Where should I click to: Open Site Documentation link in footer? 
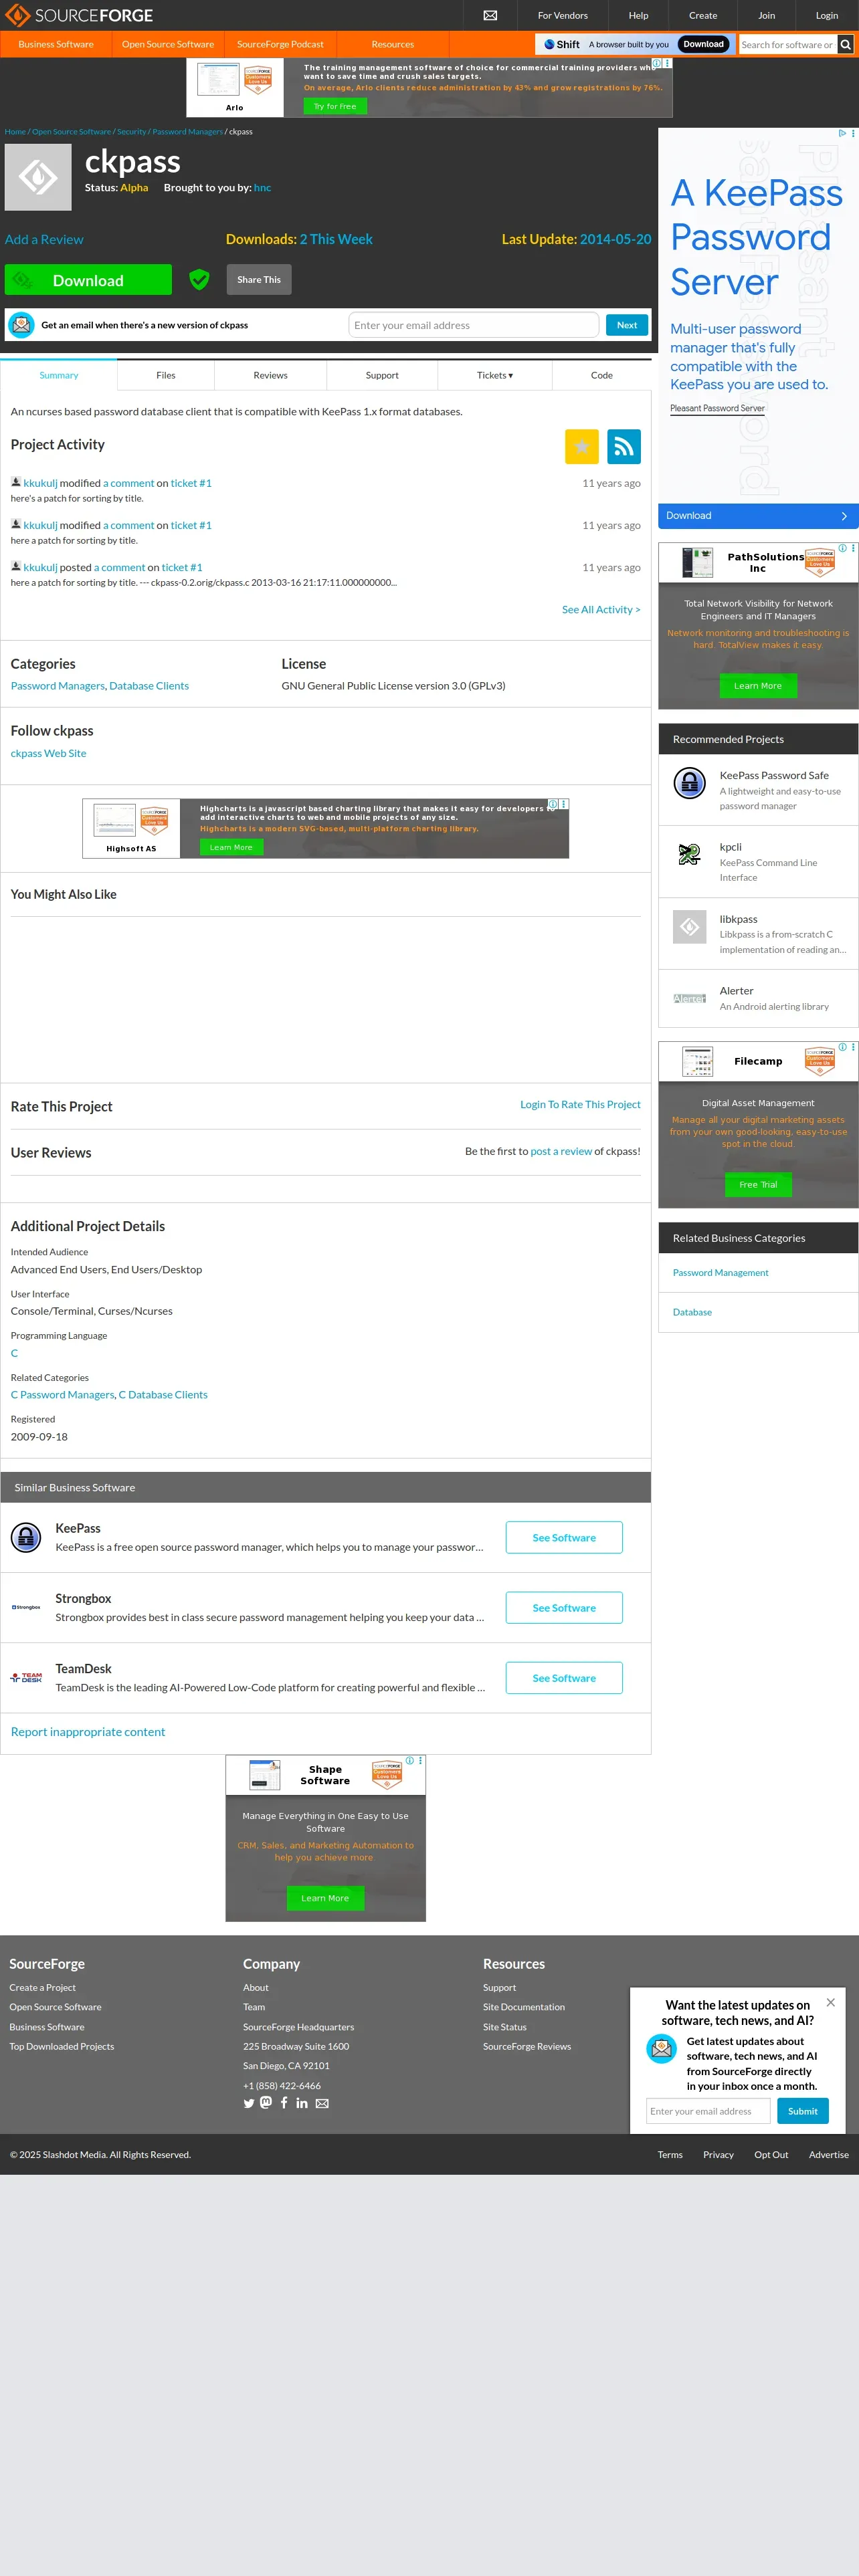point(524,2007)
